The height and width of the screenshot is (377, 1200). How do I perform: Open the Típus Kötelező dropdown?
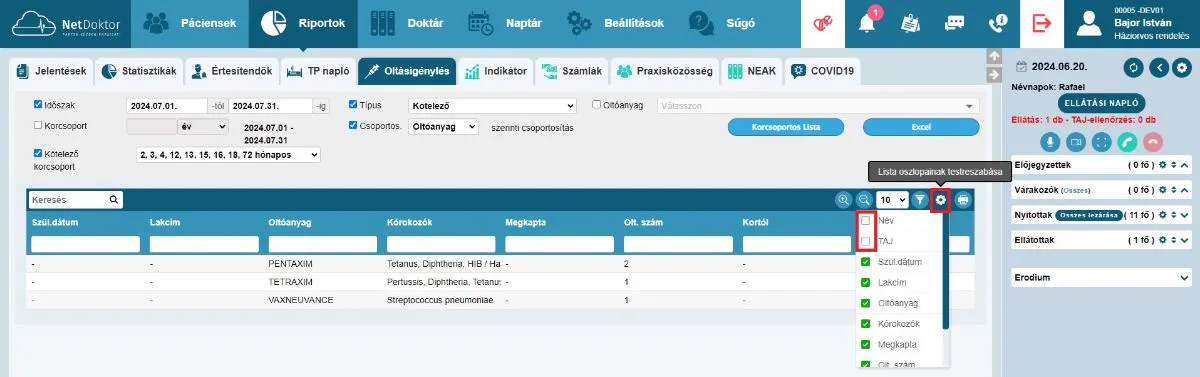(493, 105)
